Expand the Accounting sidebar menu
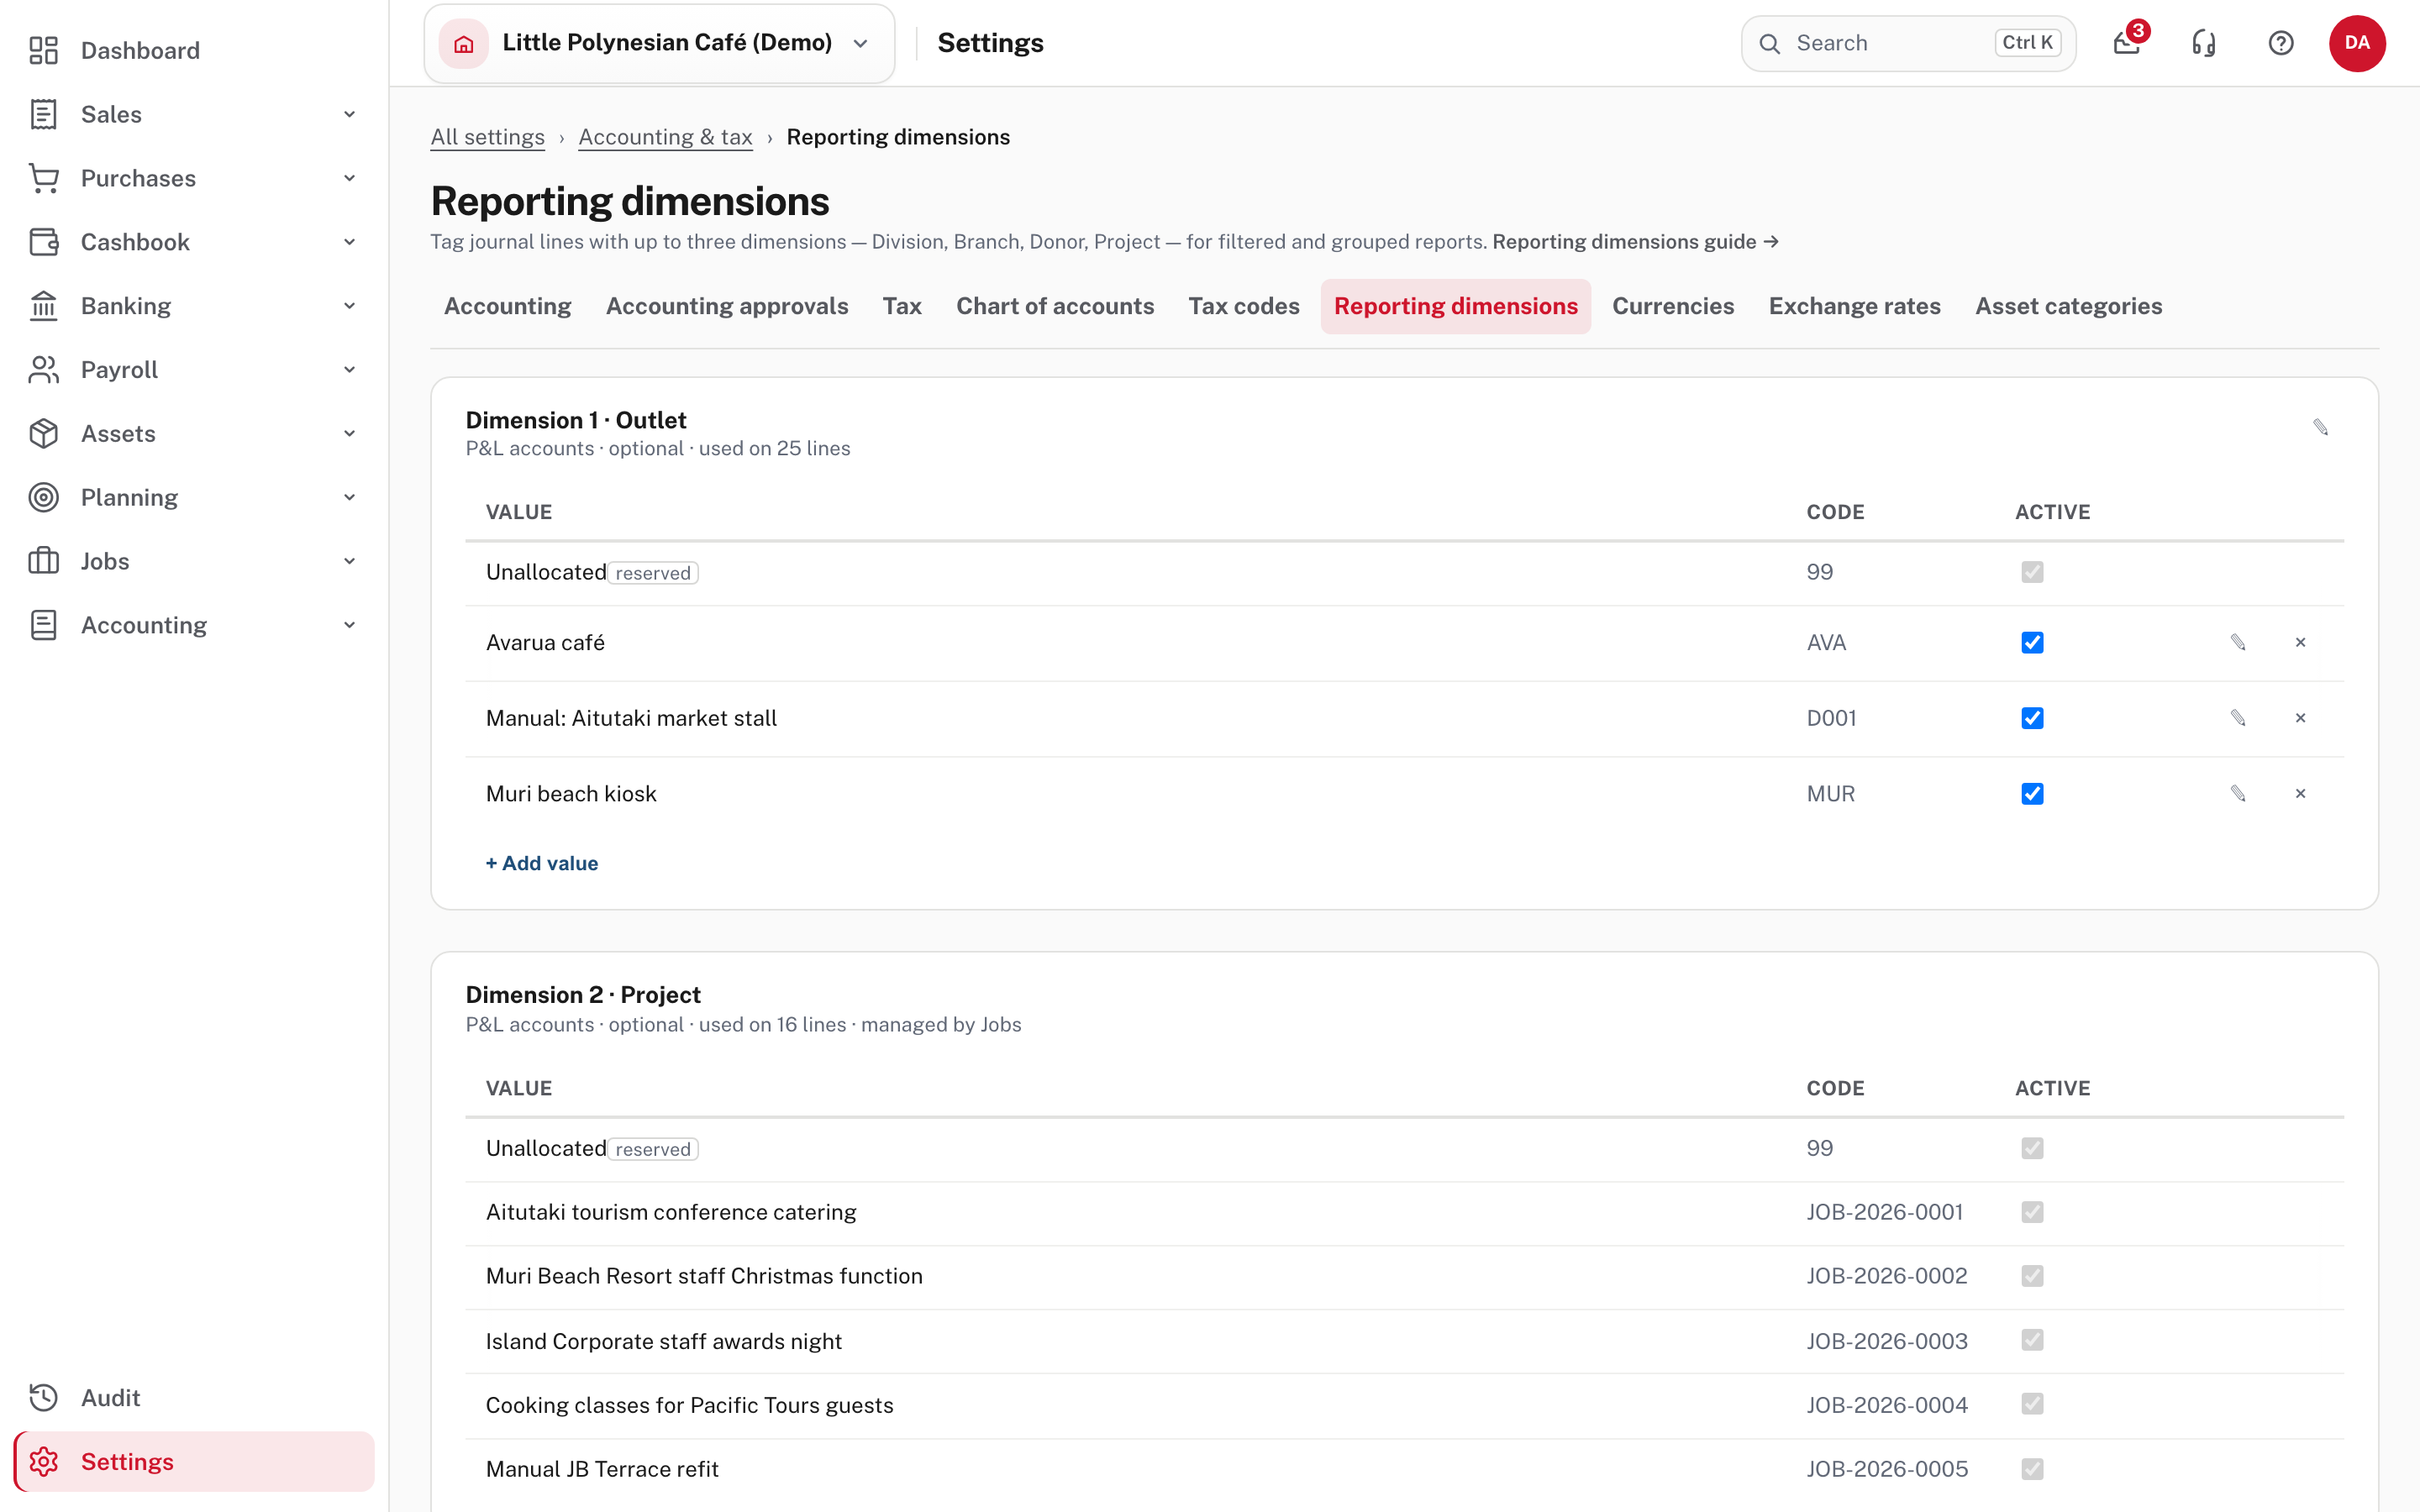This screenshot has width=2420, height=1512. coord(194,625)
